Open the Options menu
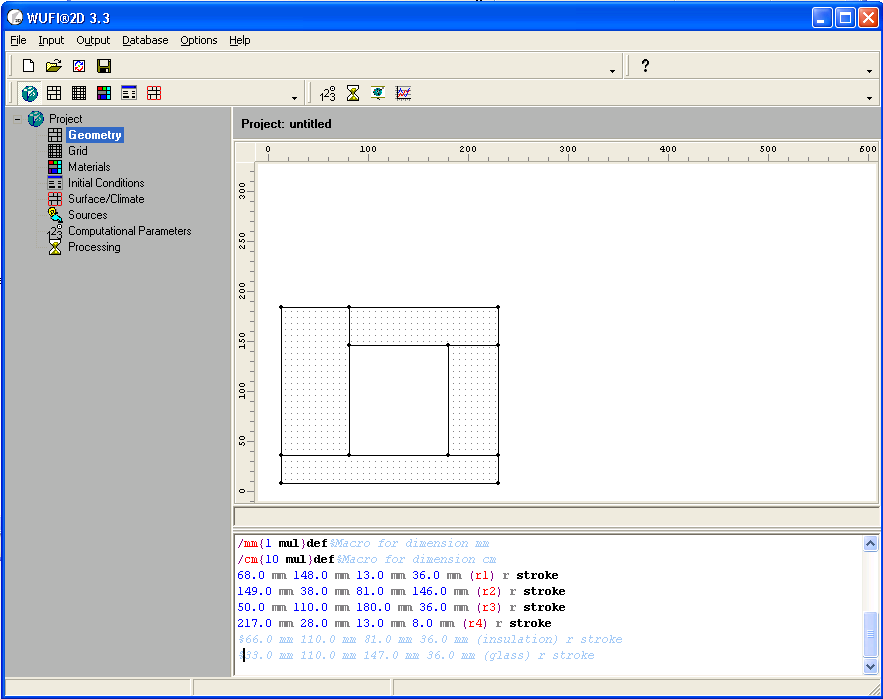The width and height of the screenshot is (883, 699). [198, 40]
